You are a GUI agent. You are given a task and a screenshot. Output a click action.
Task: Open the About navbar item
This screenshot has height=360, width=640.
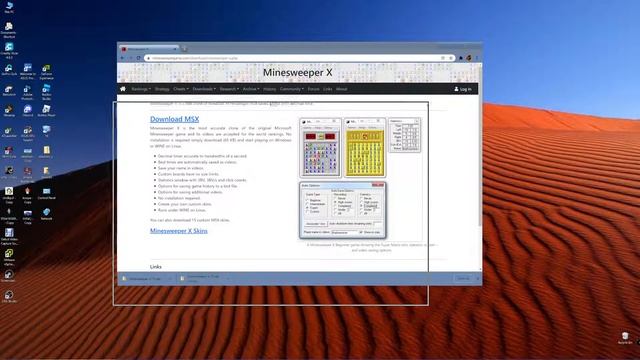(342, 89)
